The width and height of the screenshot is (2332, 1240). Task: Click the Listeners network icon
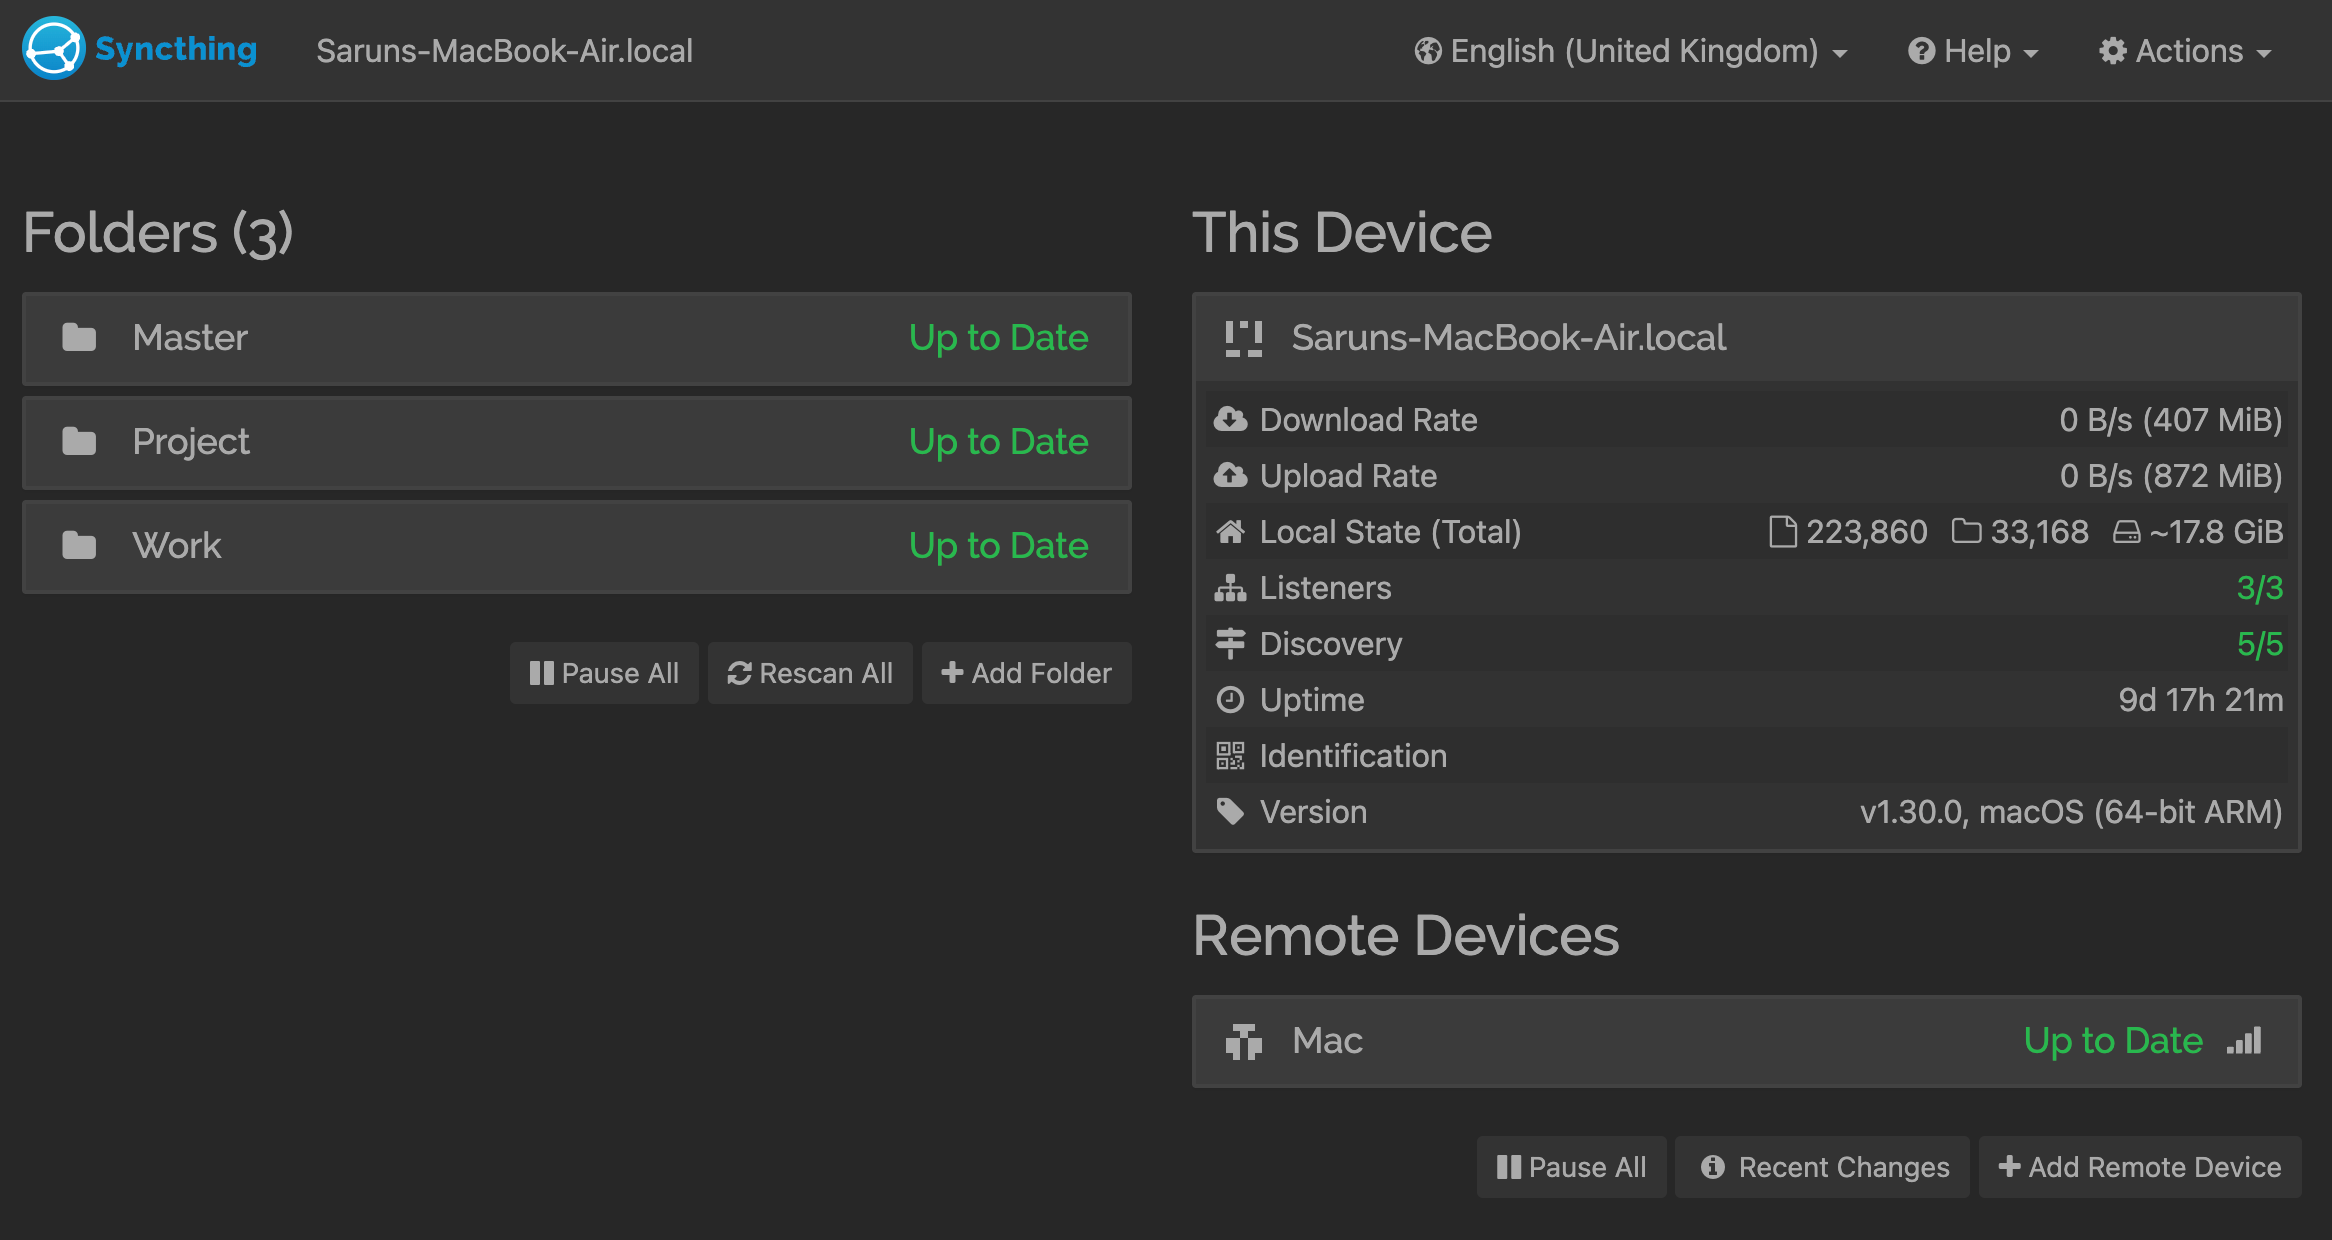click(1230, 588)
